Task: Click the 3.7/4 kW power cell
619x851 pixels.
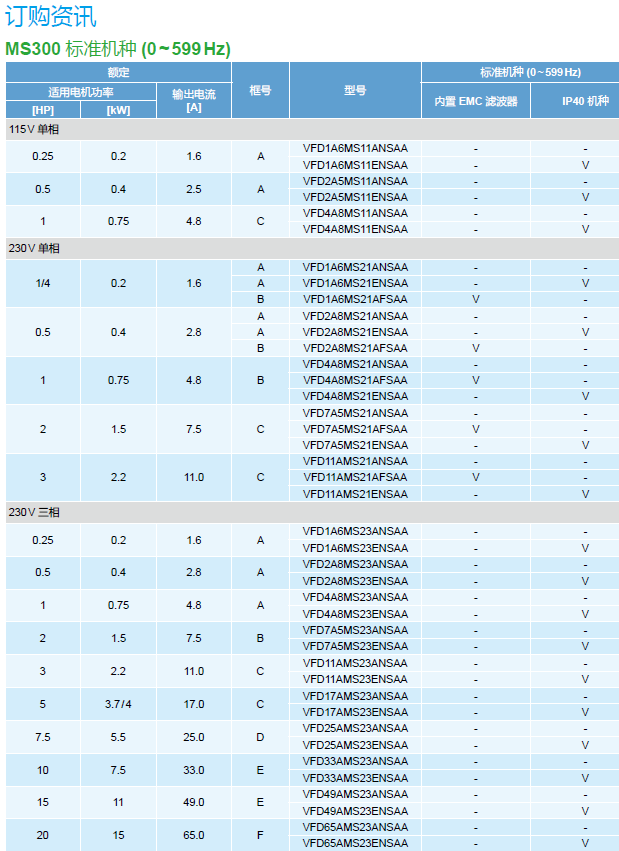Action: coord(118,704)
